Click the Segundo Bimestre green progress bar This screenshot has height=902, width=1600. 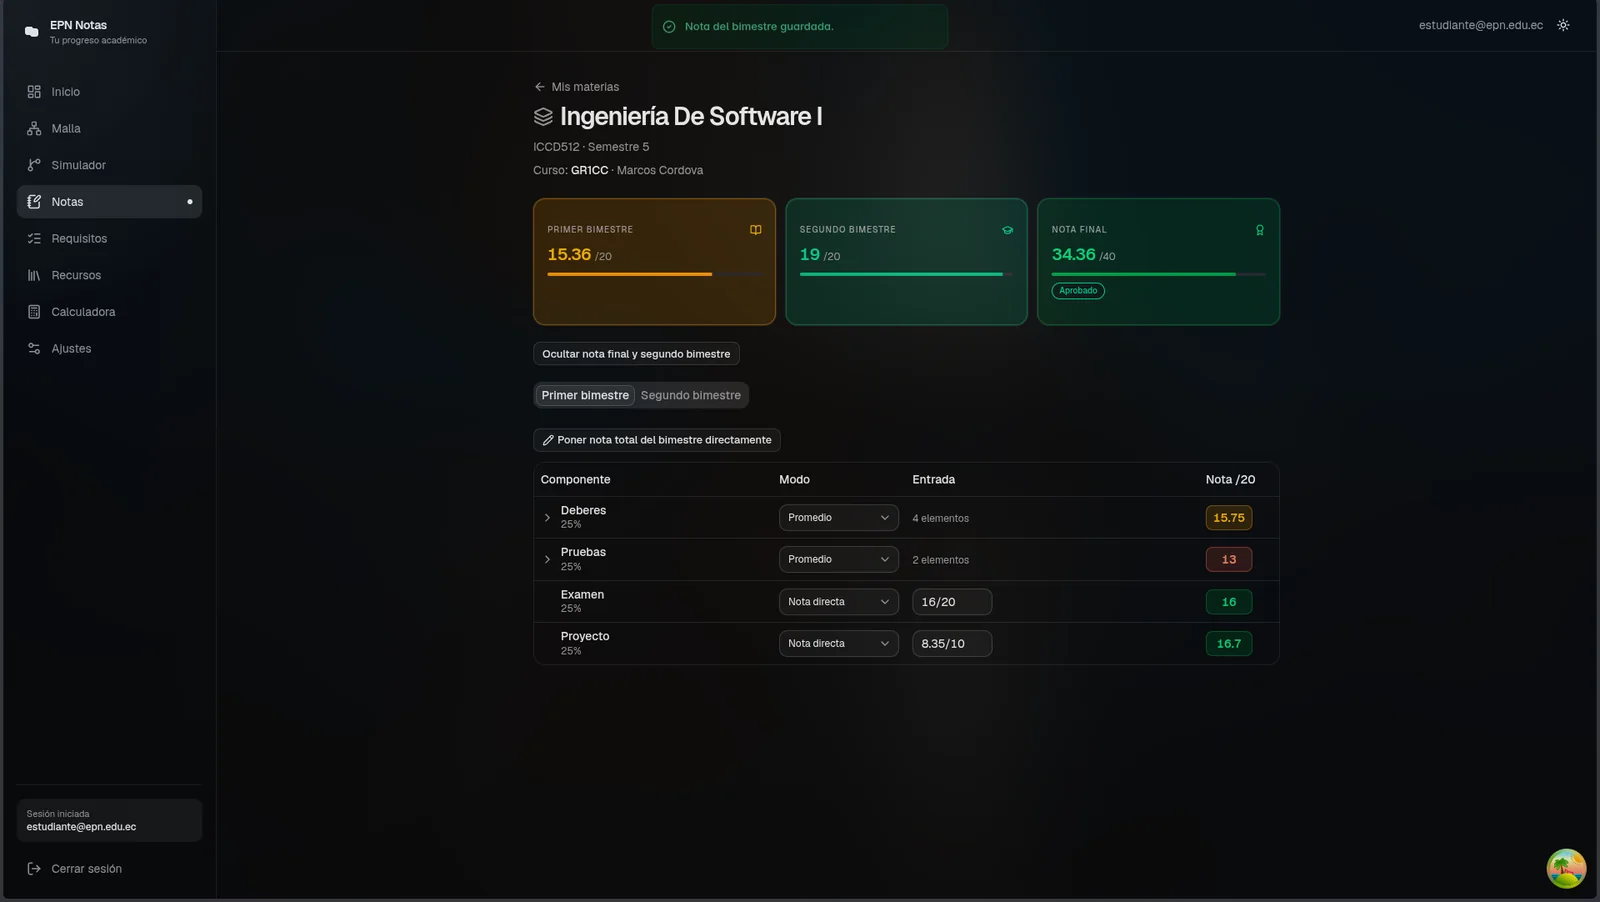pyautogui.click(x=906, y=274)
